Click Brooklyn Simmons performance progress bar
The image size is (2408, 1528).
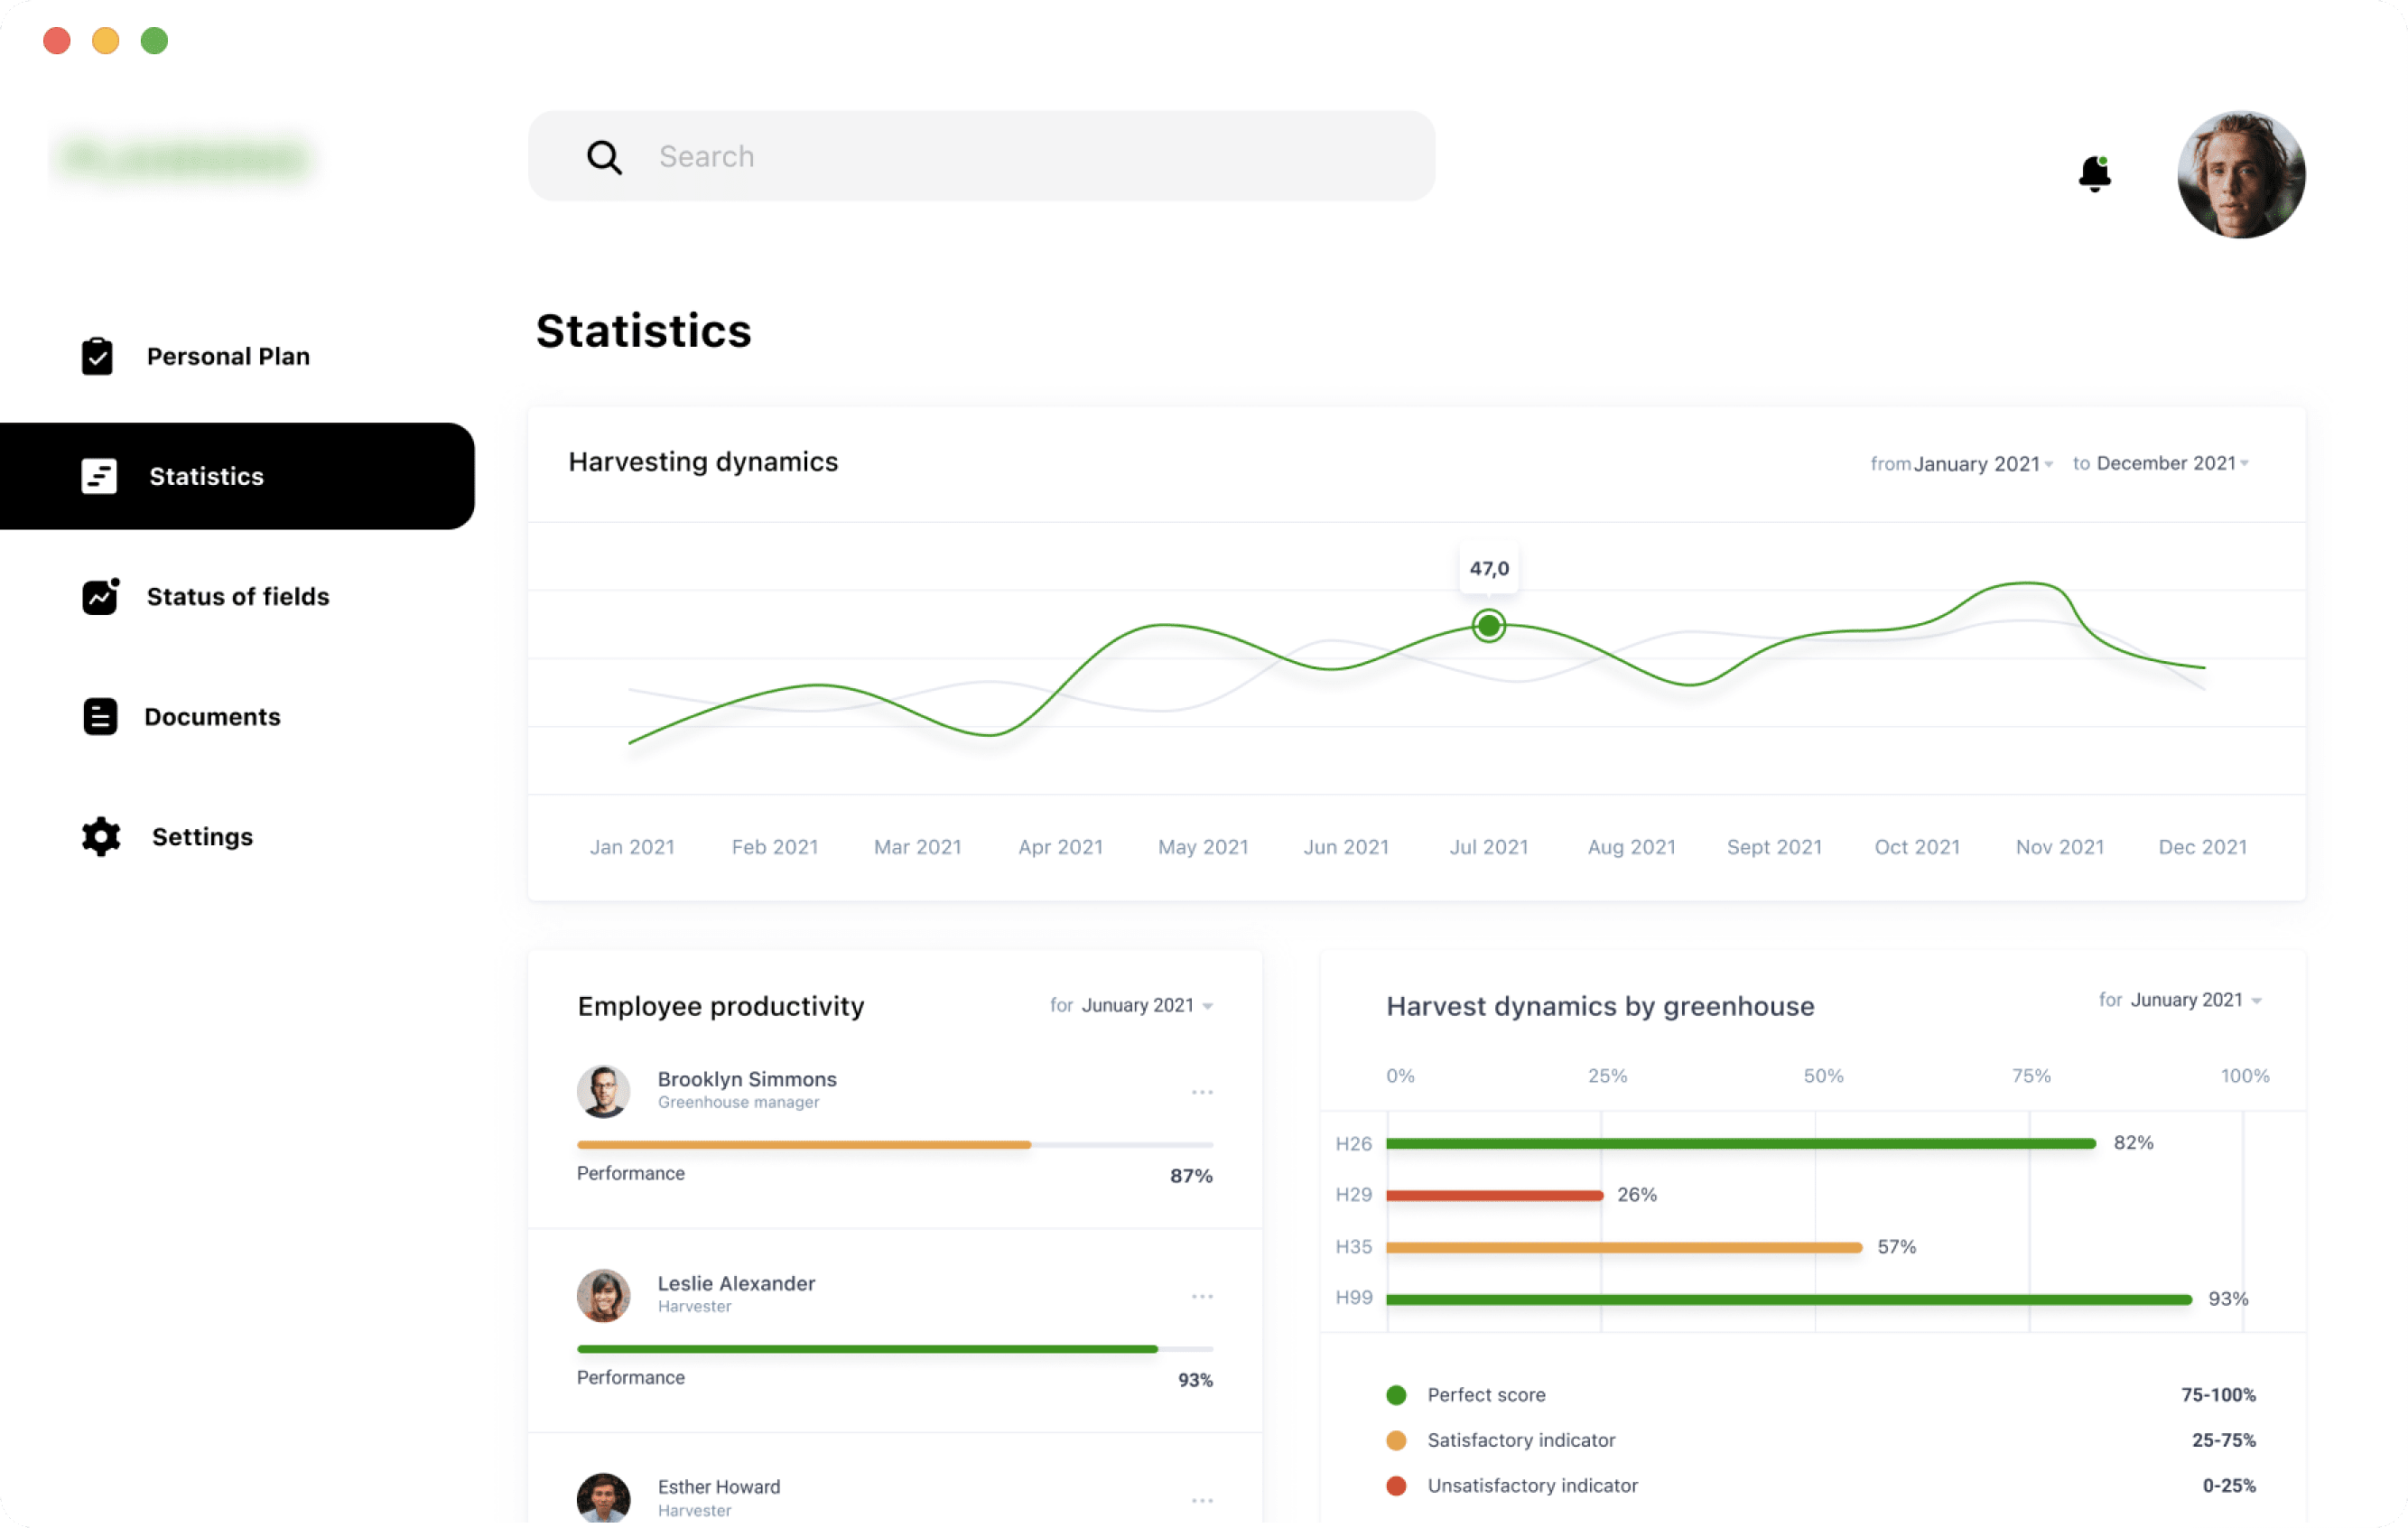[894, 1144]
